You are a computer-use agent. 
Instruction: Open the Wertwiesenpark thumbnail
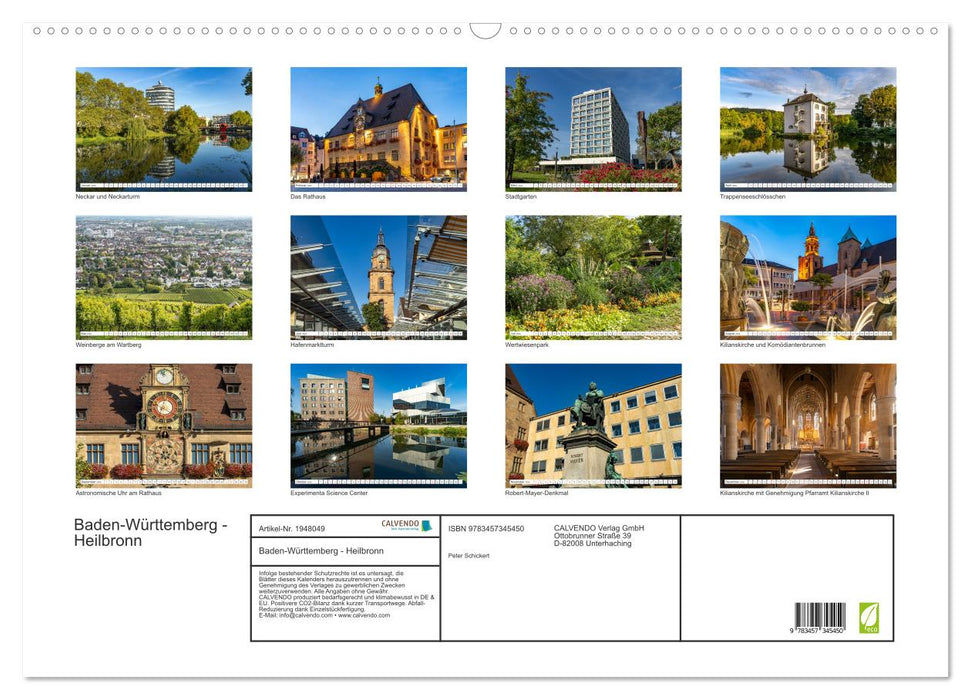tap(593, 278)
